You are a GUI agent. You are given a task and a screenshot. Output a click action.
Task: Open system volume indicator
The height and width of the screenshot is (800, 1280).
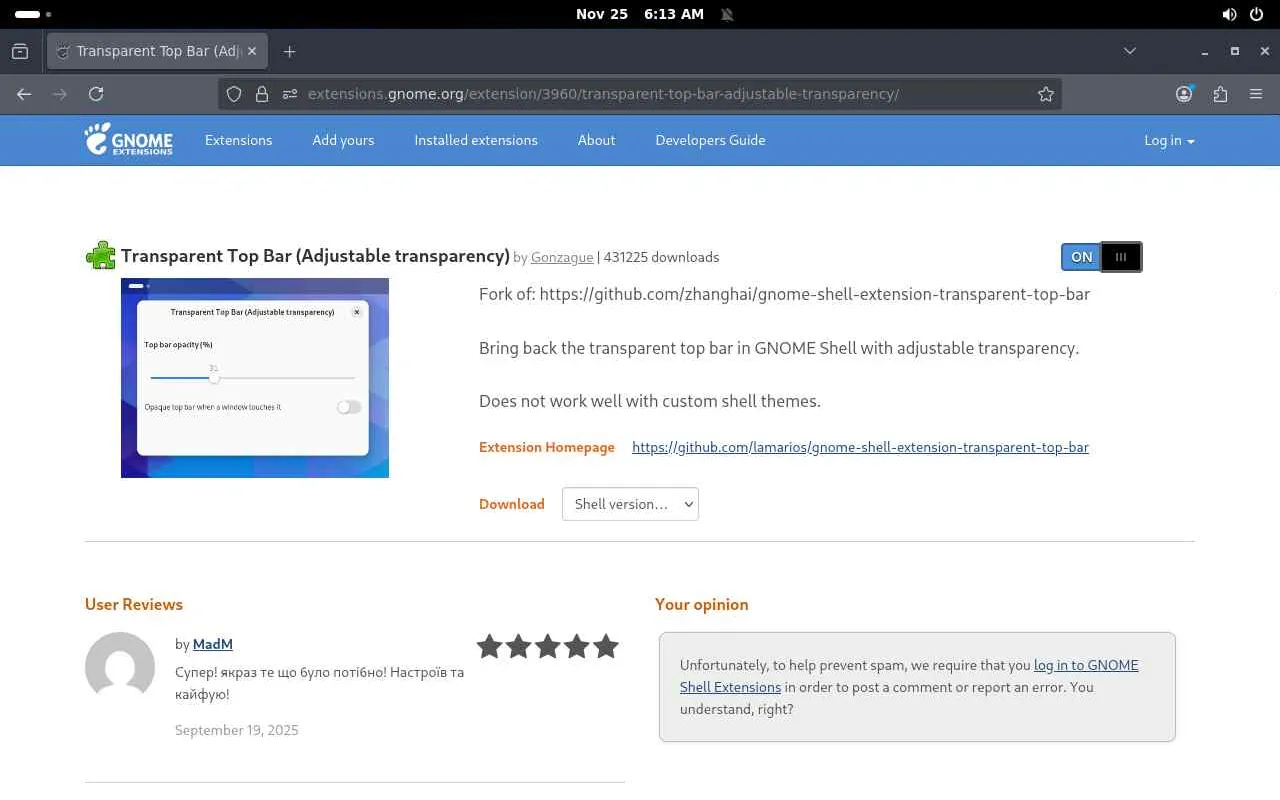point(1229,14)
